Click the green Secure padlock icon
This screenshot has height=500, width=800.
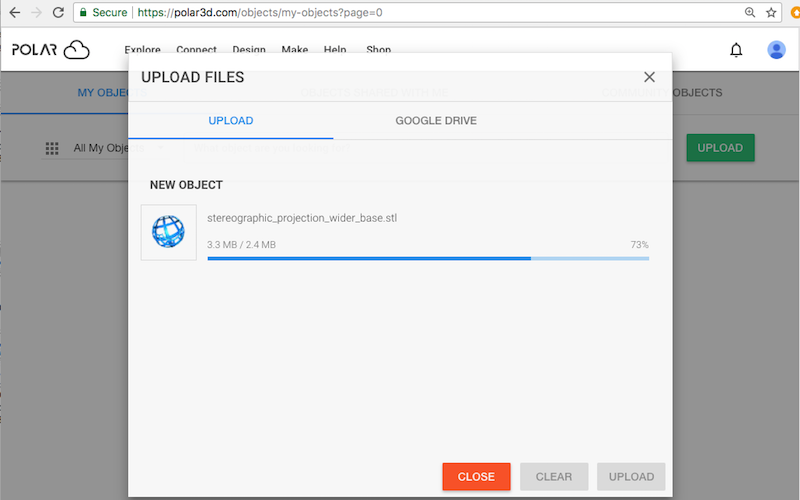(83, 13)
